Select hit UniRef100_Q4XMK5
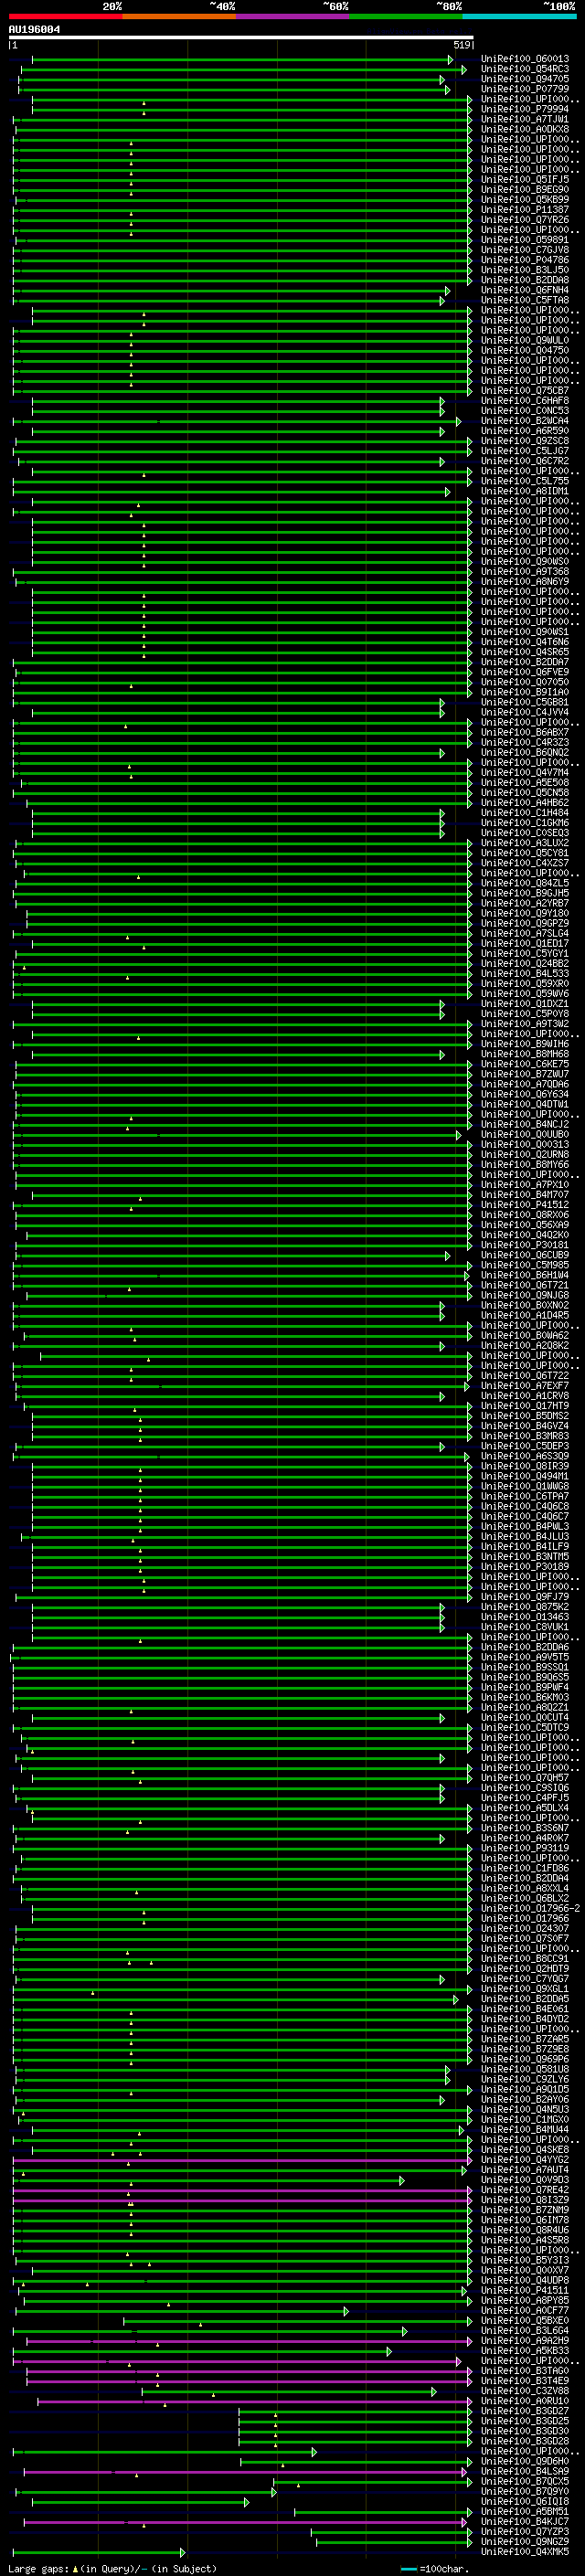The height and width of the screenshot is (2576, 585). [525, 2551]
